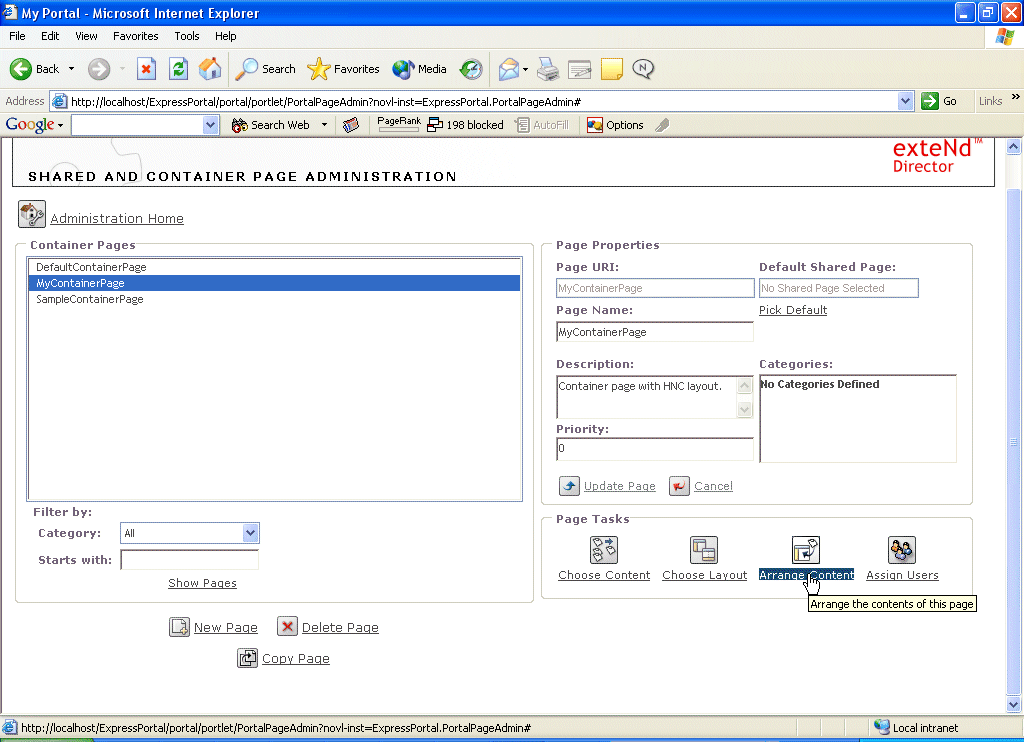Open the Google search box dropdown
Screen dimensions: 1024x742
click(x=210, y=125)
